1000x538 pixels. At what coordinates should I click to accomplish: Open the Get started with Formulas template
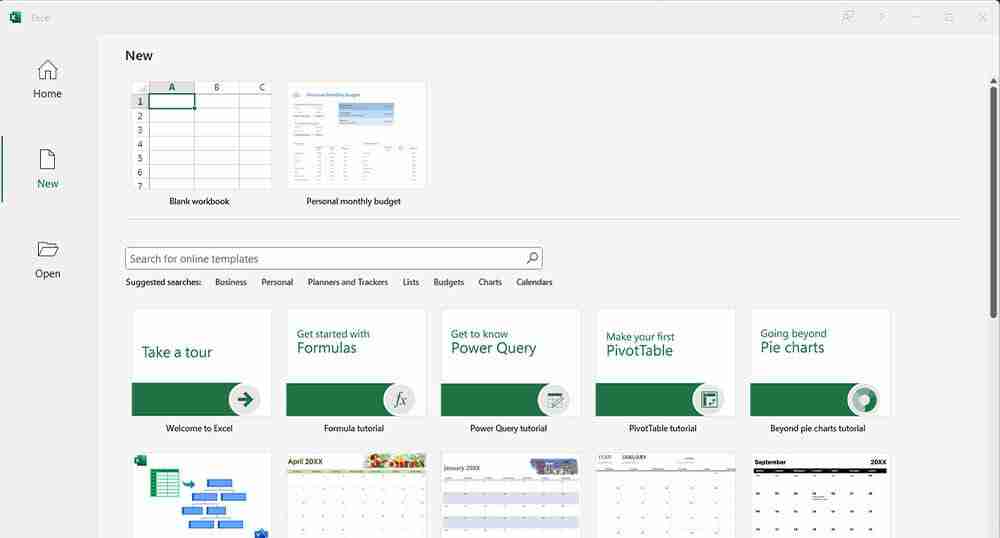pyautogui.click(x=356, y=363)
